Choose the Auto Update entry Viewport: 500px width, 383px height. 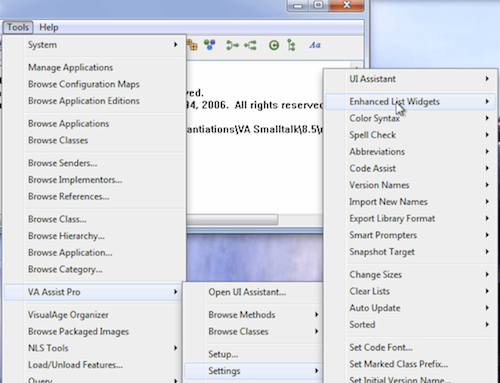tap(410, 308)
